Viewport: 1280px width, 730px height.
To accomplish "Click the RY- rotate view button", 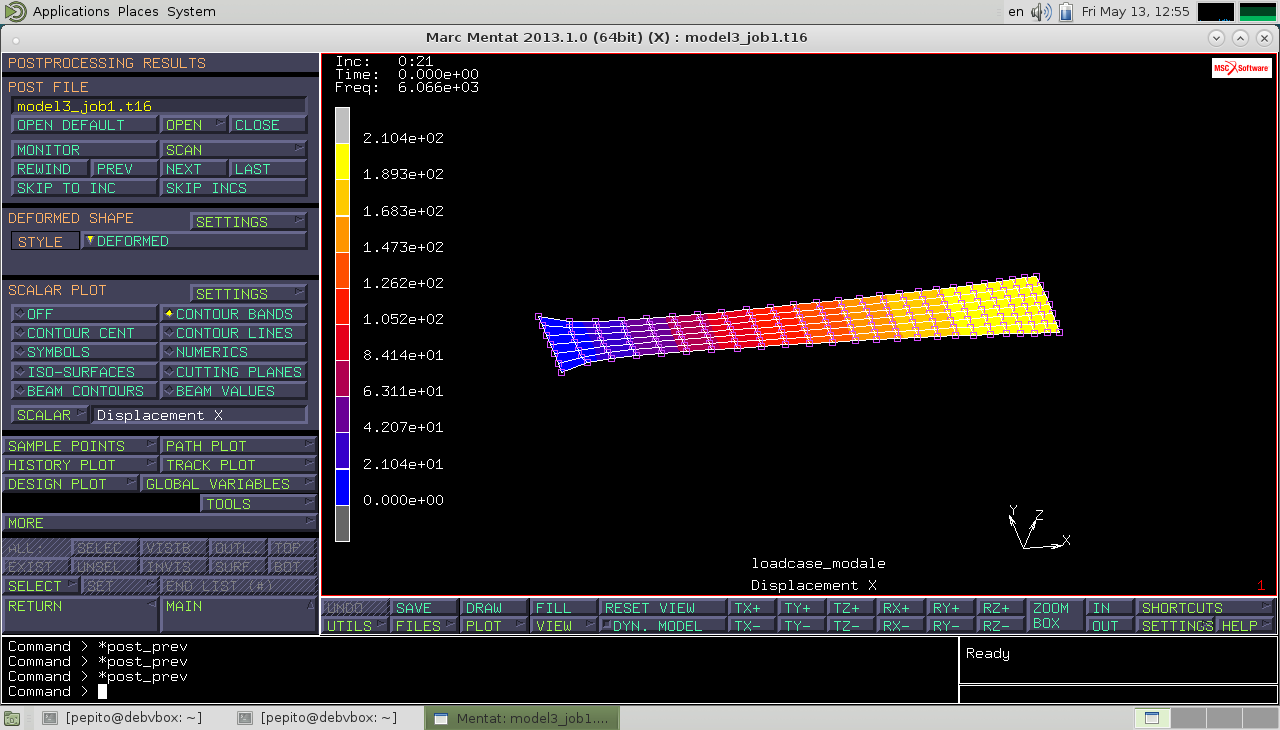I will point(952,626).
